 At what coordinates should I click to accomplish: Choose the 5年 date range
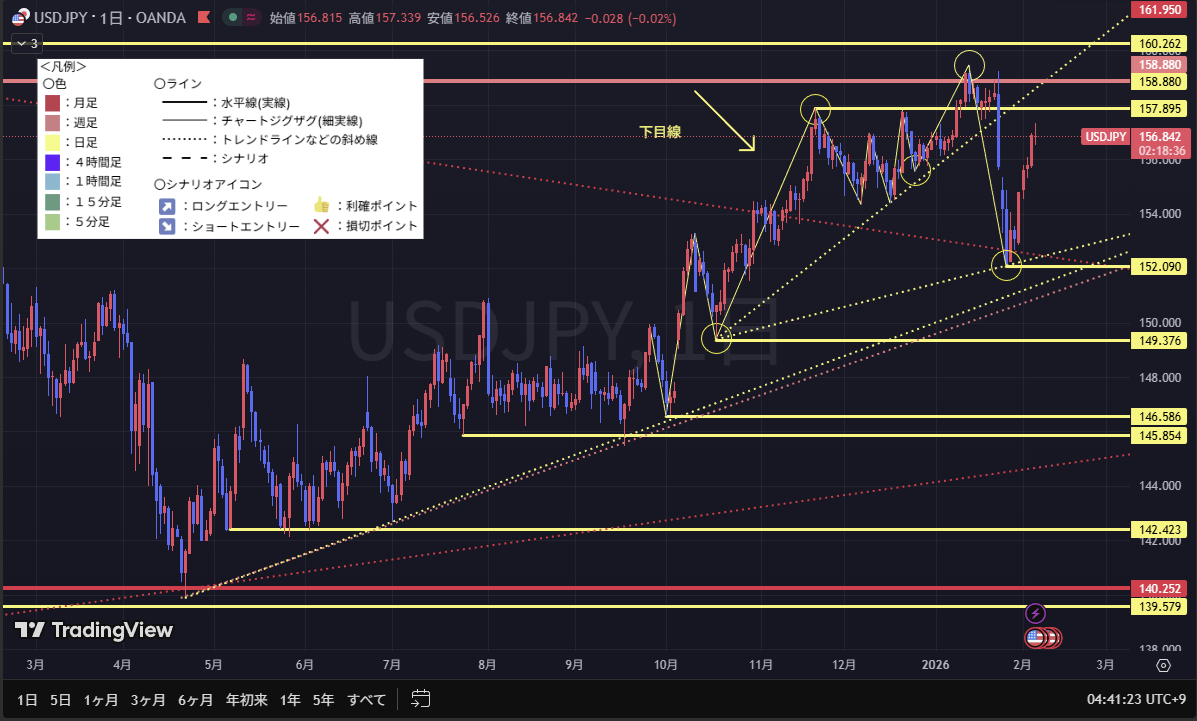click(x=323, y=699)
